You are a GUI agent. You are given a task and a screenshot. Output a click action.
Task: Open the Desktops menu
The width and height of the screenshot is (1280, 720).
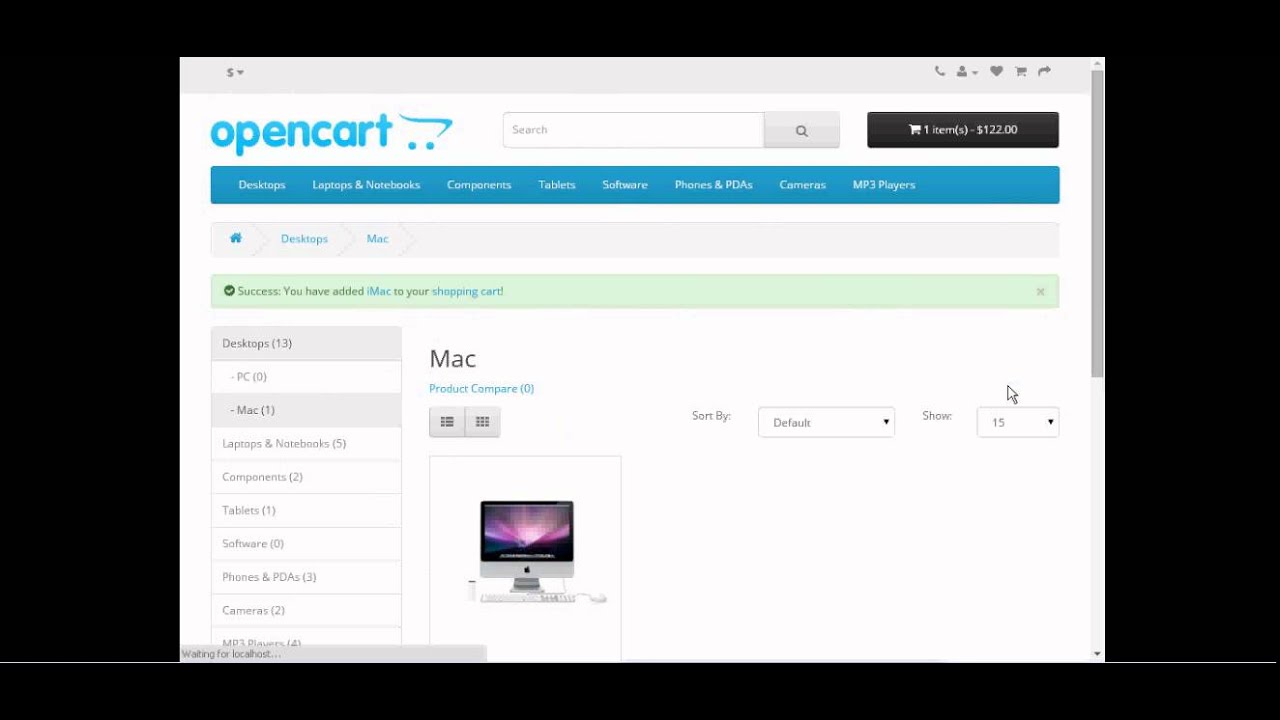coord(262,185)
